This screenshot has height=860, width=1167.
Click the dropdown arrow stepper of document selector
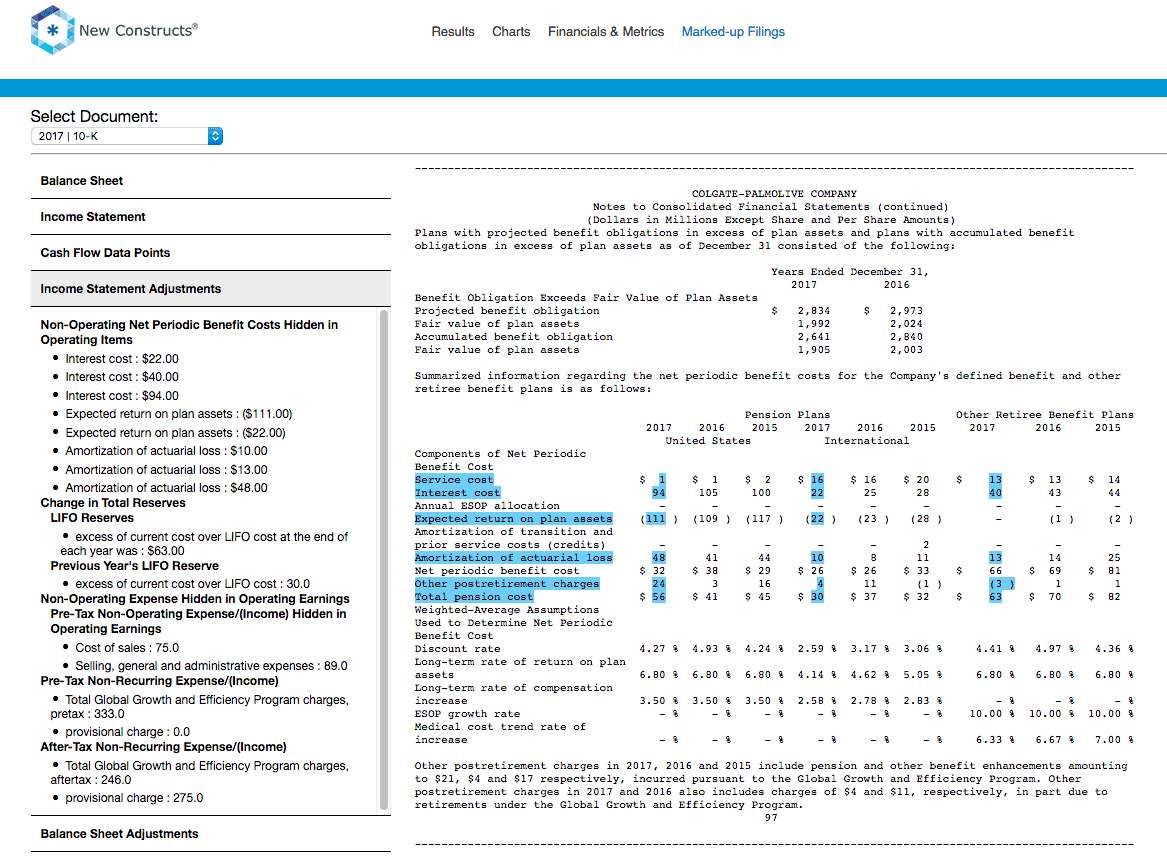(x=215, y=136)
